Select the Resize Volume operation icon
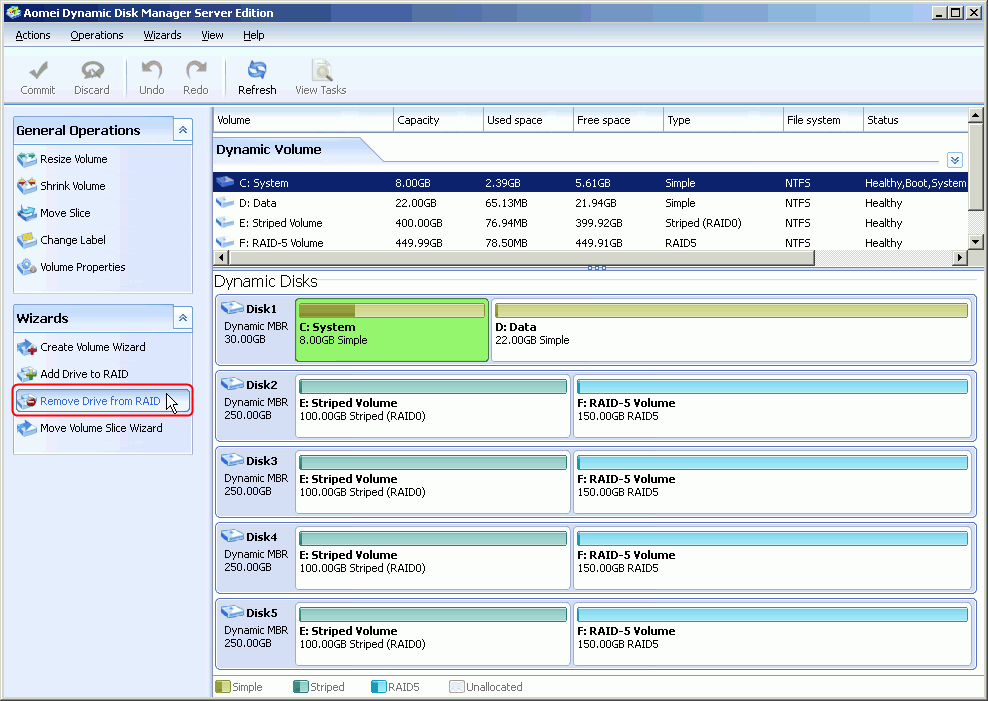This screenshot has width=988, height=701. pyautogui.click(x=27, y=159)
